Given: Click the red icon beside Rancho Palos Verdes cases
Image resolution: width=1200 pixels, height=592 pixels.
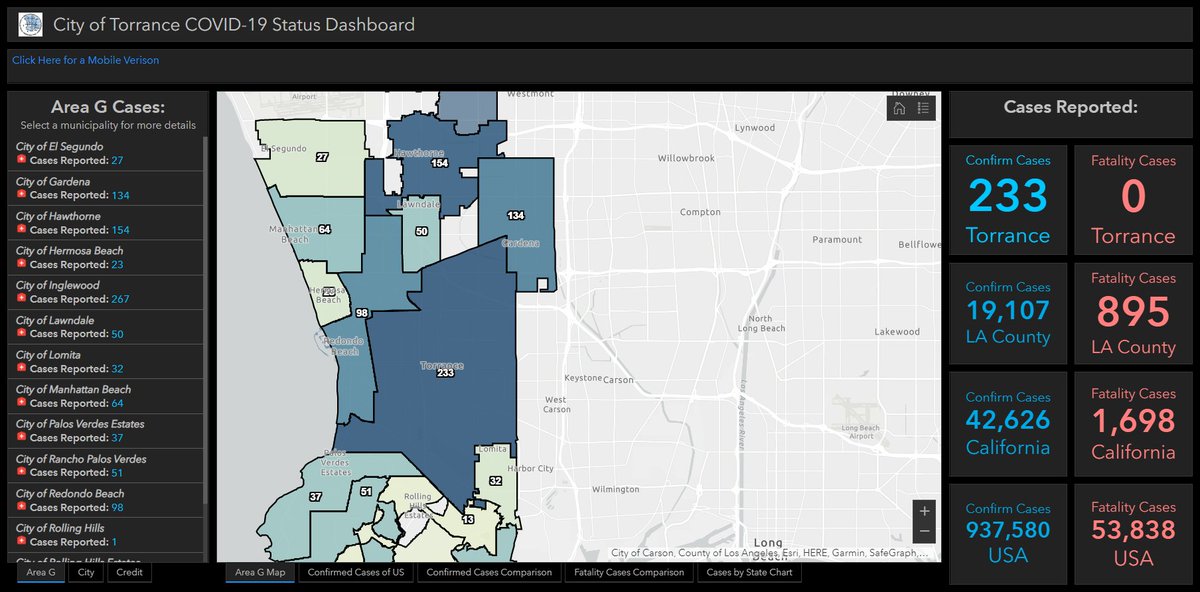Looking at the screenshot, I should click(22, 473).
